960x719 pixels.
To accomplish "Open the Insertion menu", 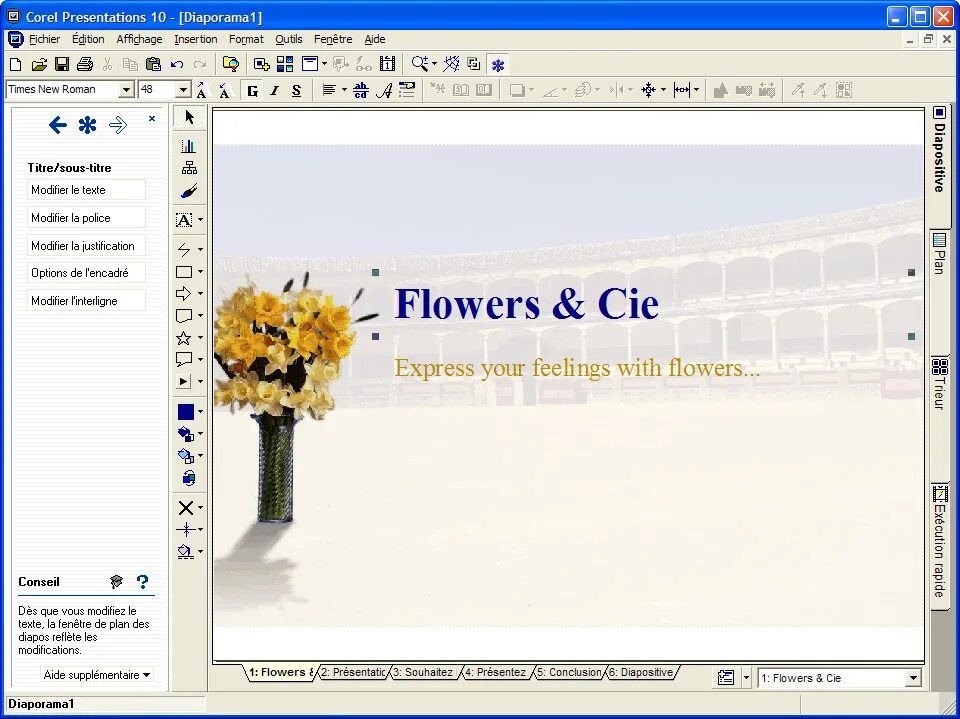I will (x=195, y=39).
